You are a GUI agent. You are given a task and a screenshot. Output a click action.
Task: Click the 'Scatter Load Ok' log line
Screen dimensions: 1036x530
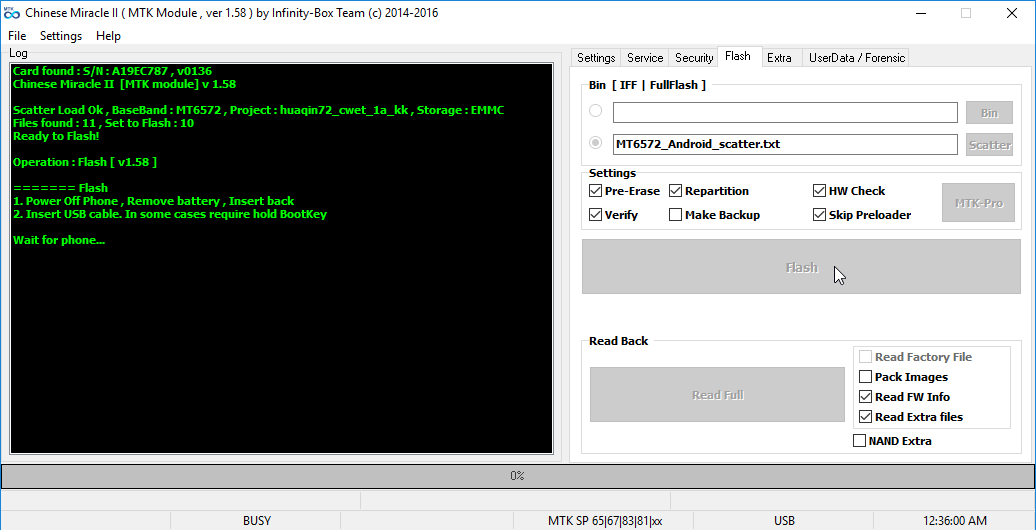(x=258, y=110)
